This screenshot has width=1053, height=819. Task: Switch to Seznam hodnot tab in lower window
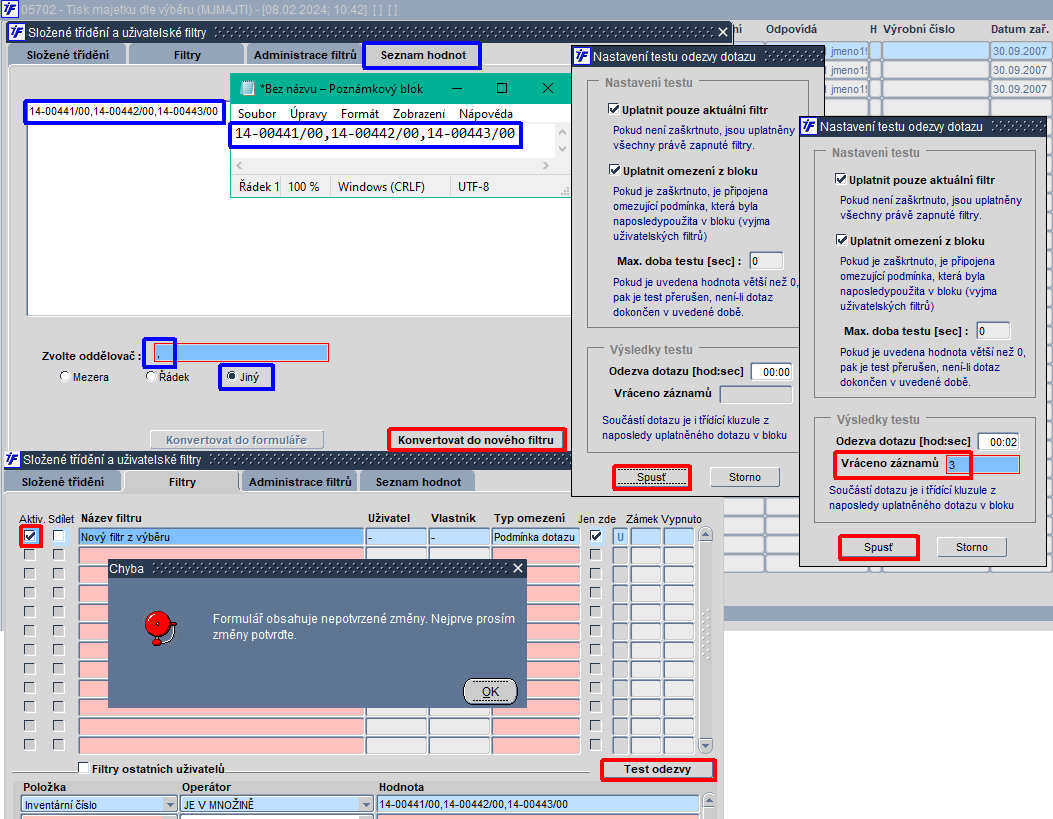(x=418, y=482)
